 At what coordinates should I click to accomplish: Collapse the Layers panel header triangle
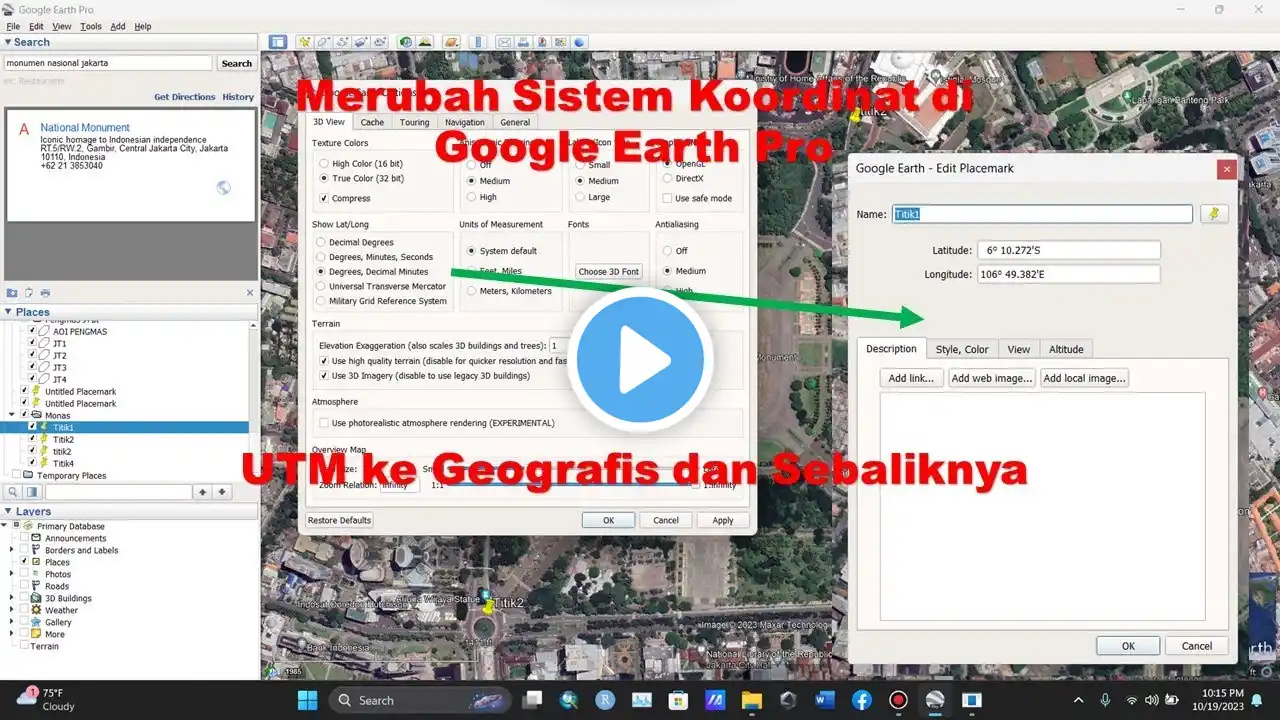8,511
